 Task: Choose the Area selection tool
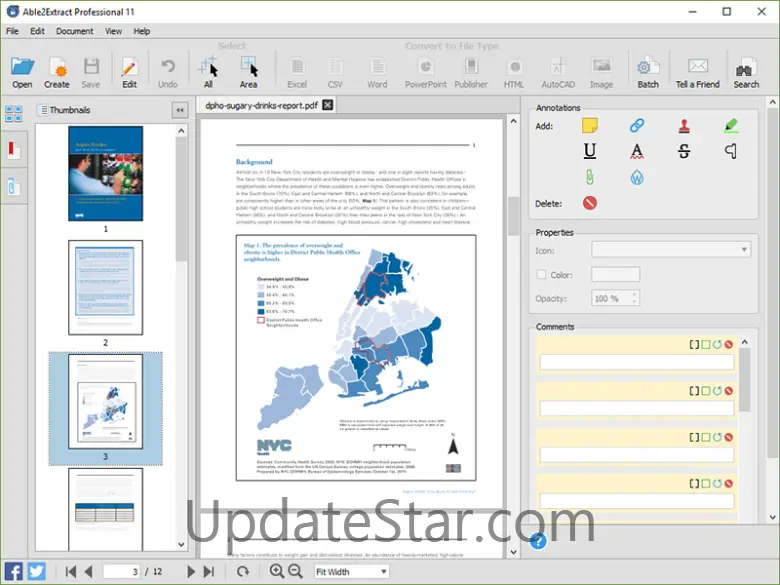248,73
